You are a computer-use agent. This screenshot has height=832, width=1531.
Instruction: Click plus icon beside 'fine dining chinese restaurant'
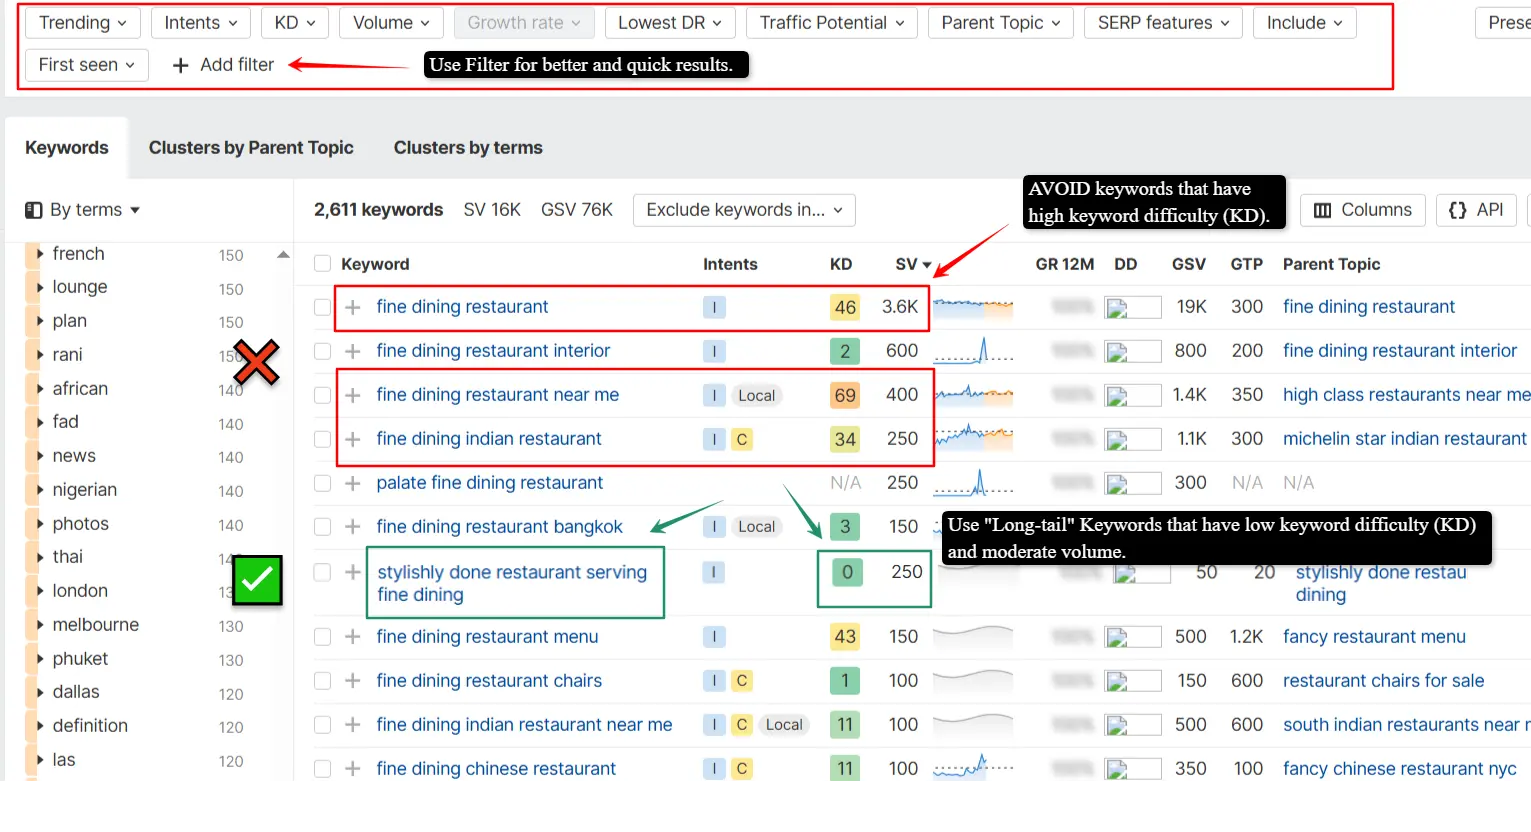pyautogui.click(x=353, y=769)
